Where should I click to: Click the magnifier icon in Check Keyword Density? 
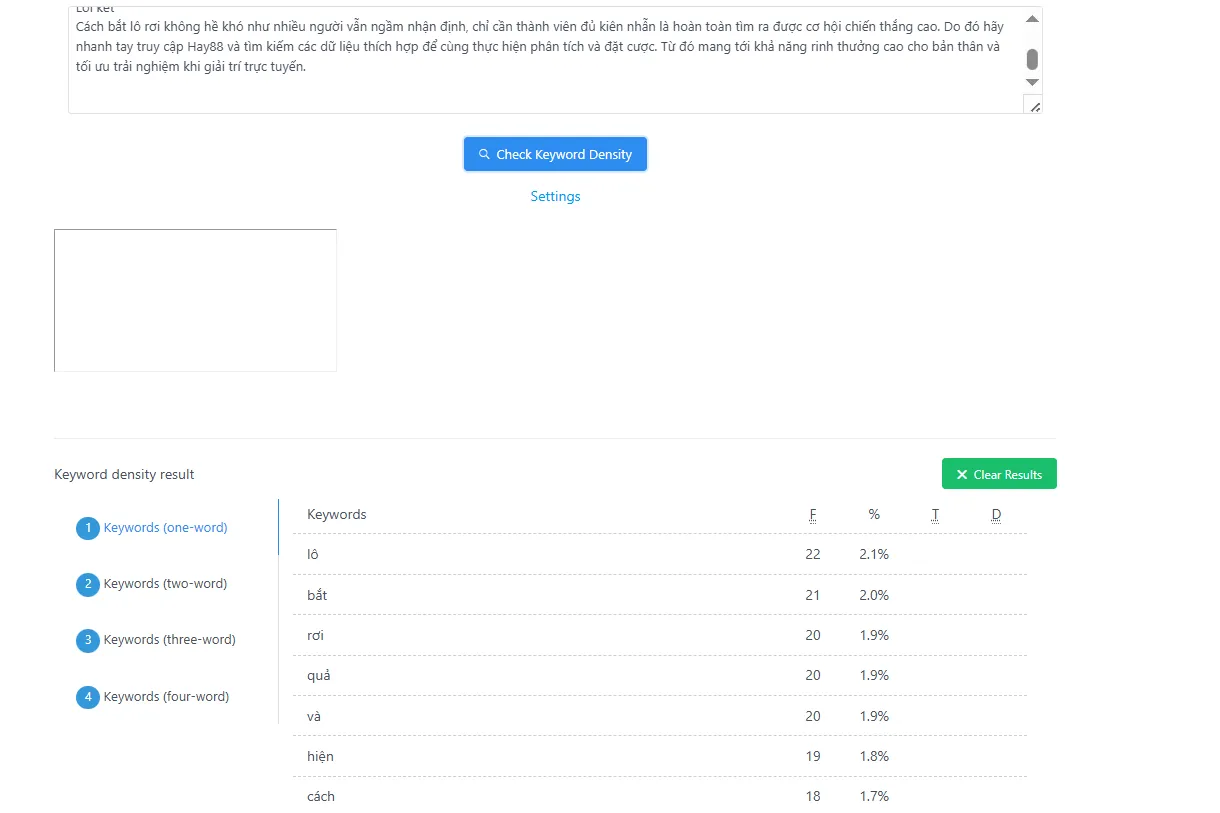pyautogui.click(x=484, y=155)
